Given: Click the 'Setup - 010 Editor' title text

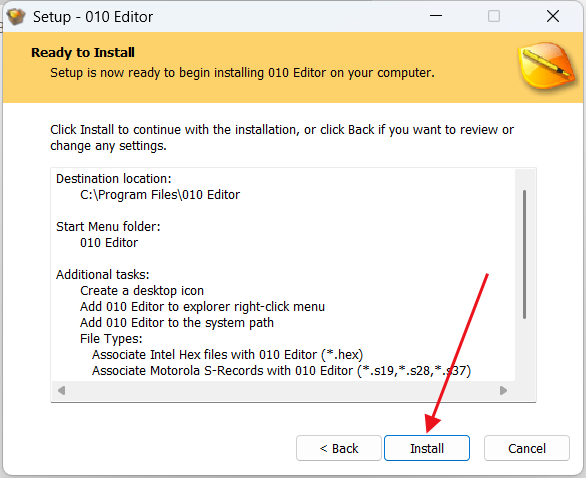Looking at the screenshot, I should (x=93, y=17).
